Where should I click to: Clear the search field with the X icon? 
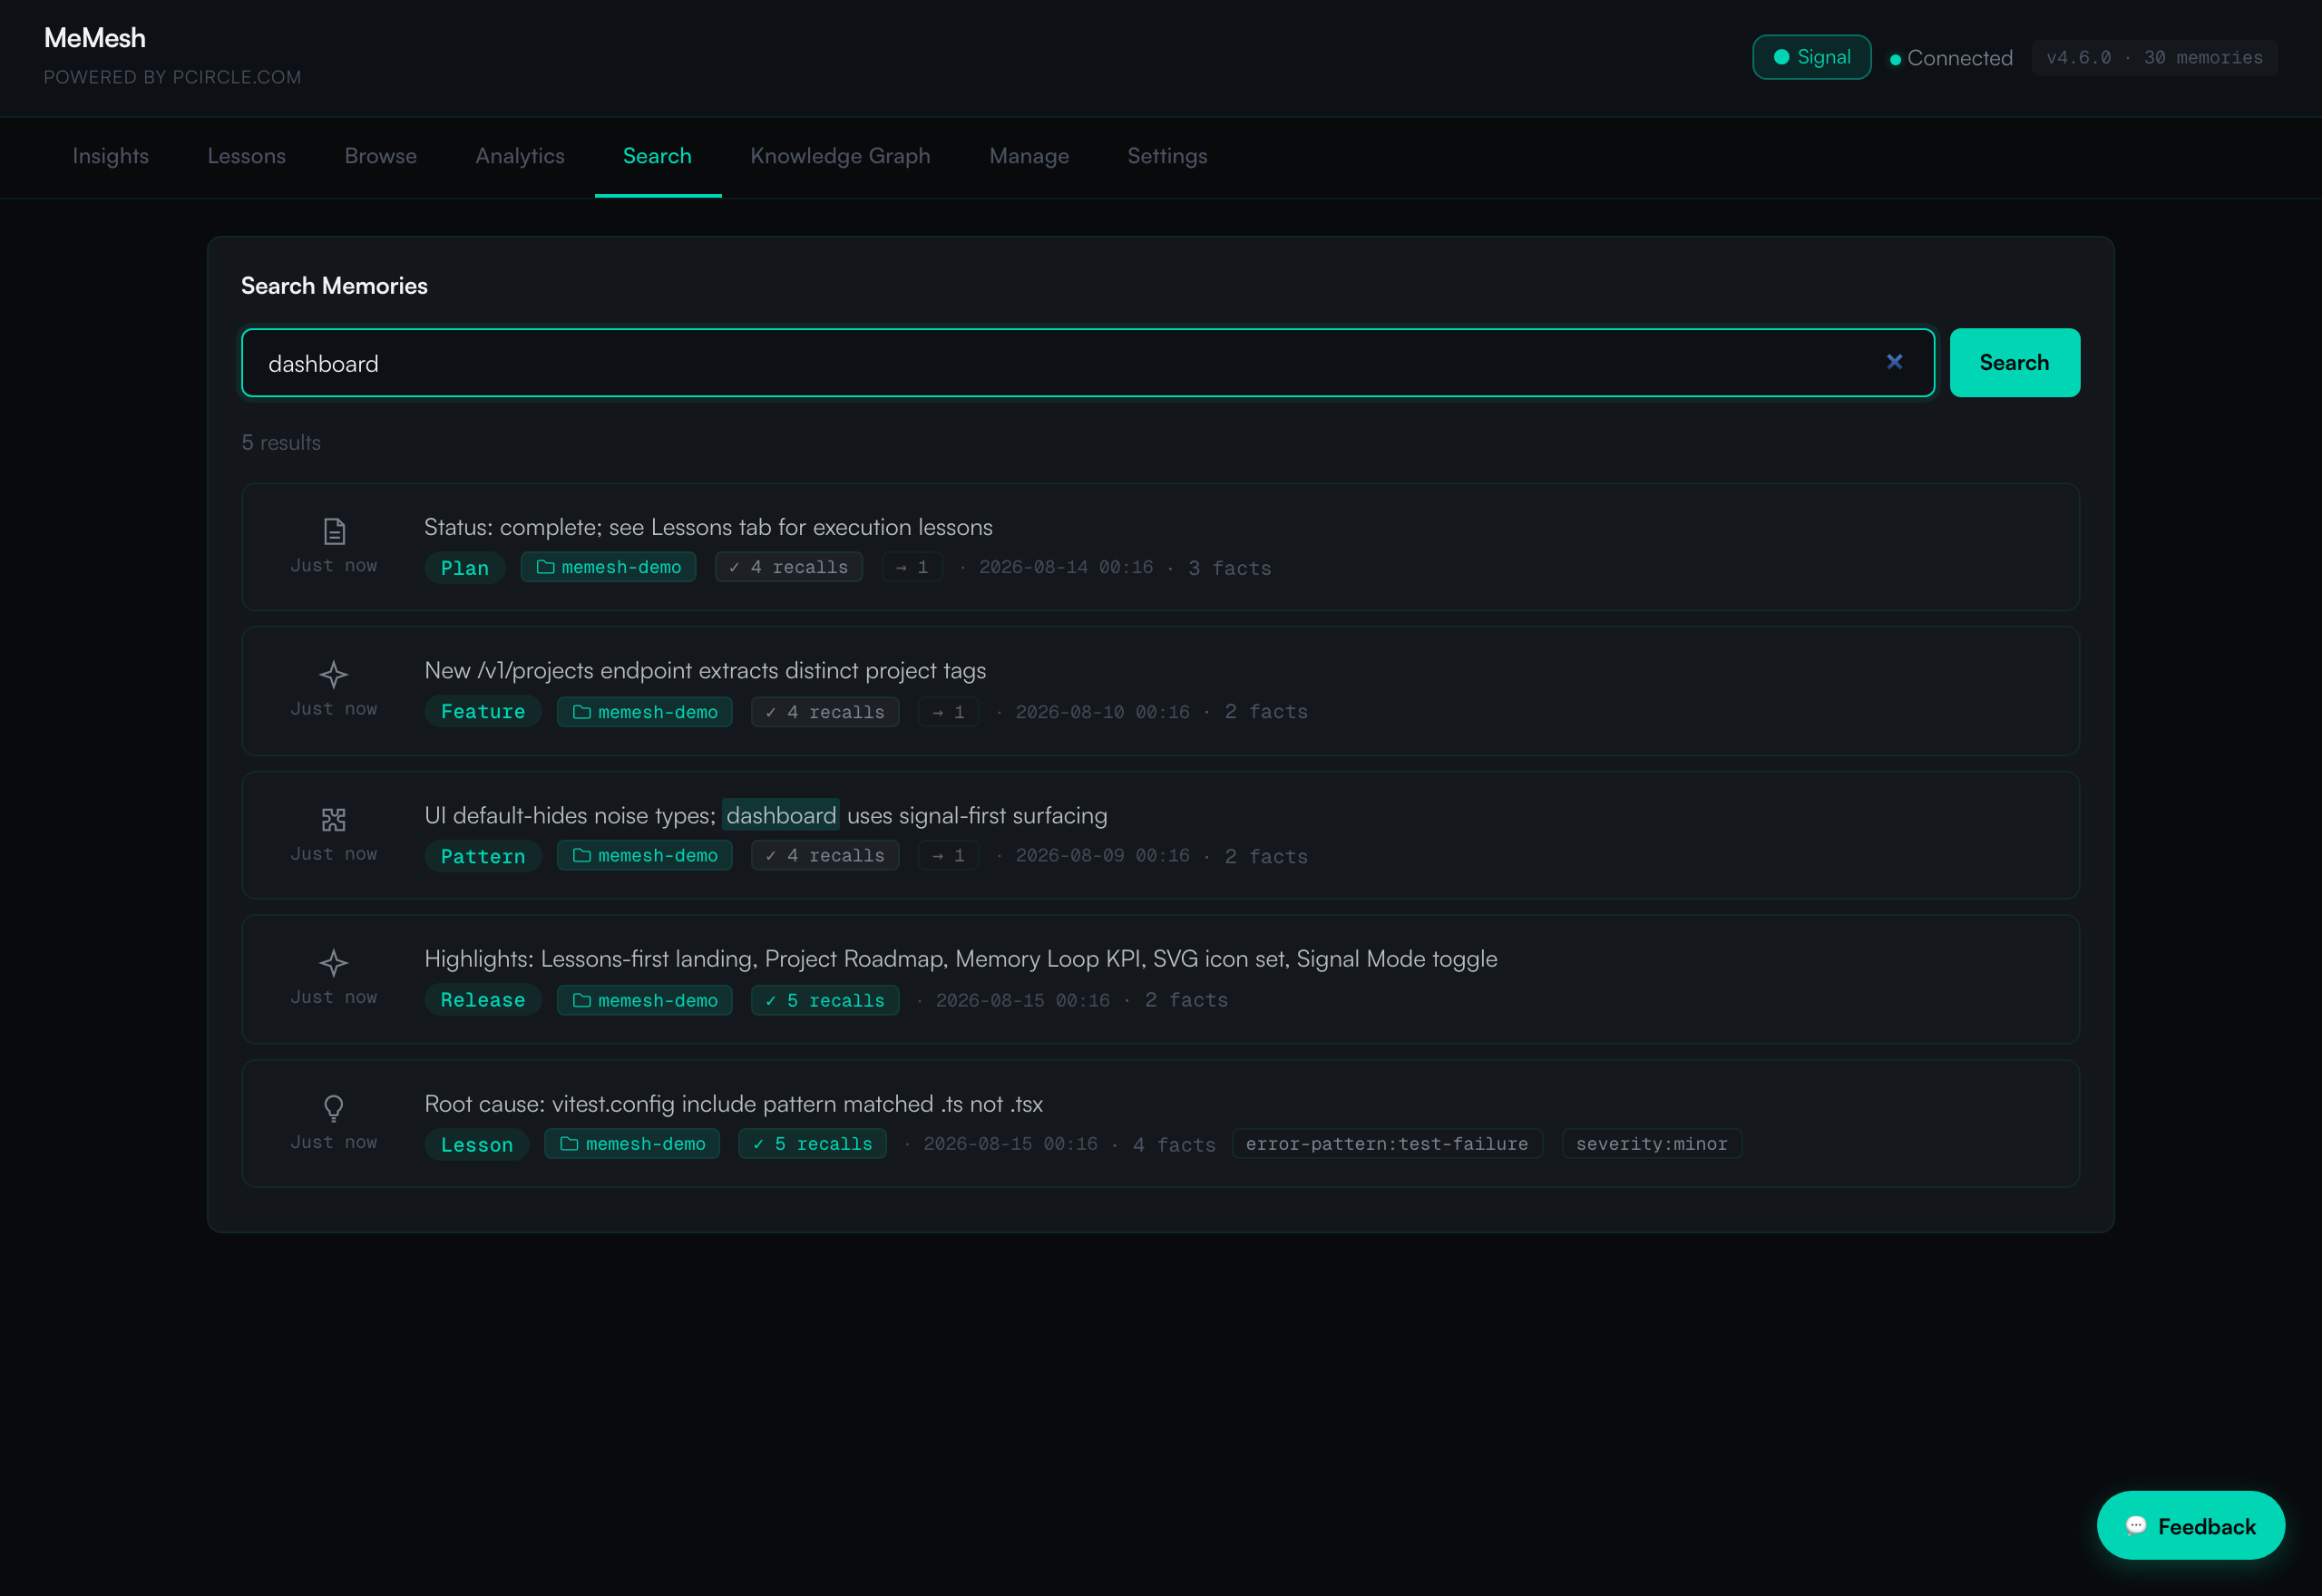click(x=1894, y=362)
